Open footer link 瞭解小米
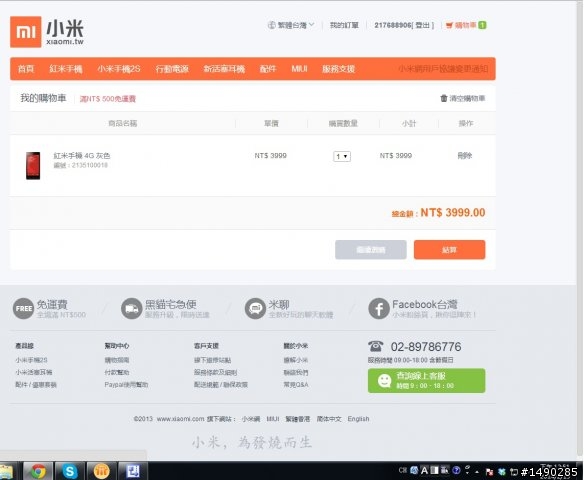 pos(296,360)
